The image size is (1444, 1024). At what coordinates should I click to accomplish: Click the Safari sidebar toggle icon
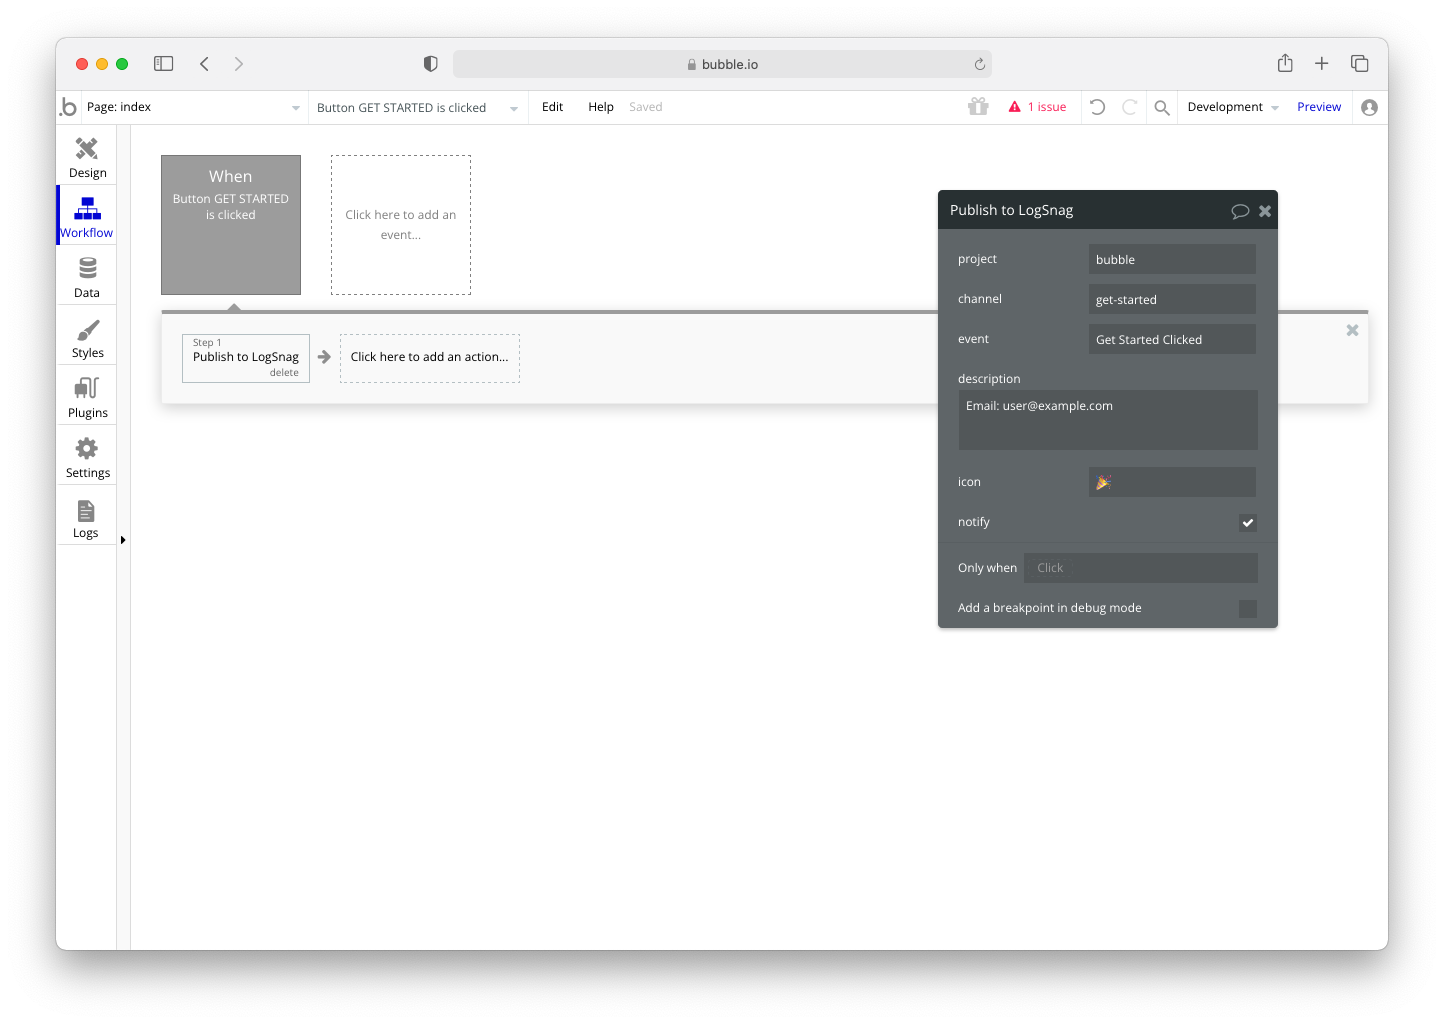(x=164, y=64)
